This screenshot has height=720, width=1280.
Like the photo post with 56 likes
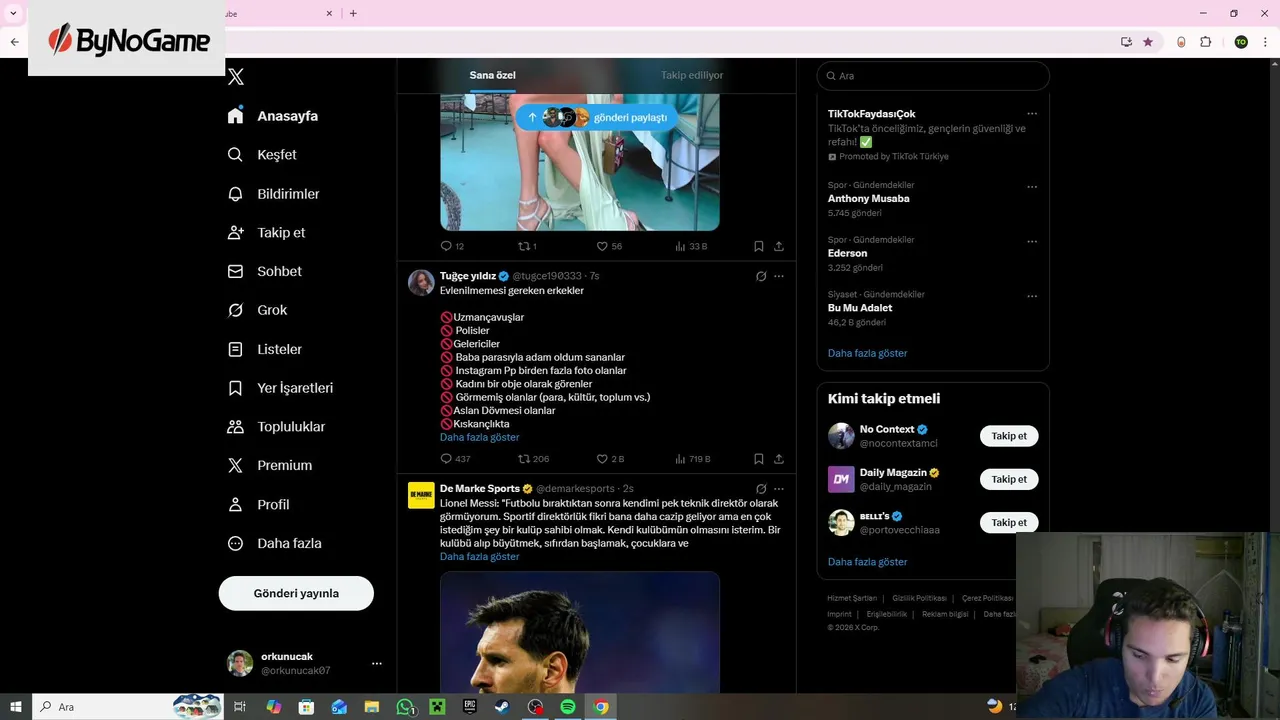tap(609, 246)
